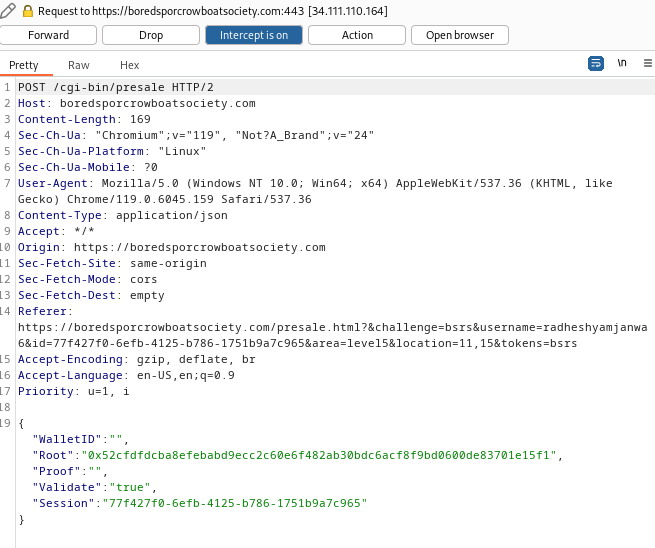Image resolution: width=655 pixels, height=548 pixels.
Task: Open the hamburger menu in editor toolbar
Action: [x=646, y=63]
